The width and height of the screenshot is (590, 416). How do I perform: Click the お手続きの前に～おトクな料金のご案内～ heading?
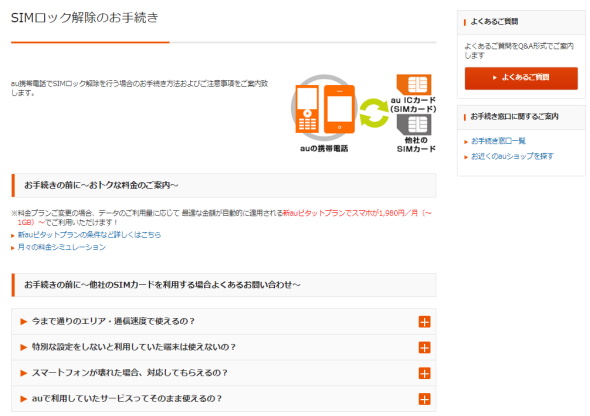pos(101,185)
